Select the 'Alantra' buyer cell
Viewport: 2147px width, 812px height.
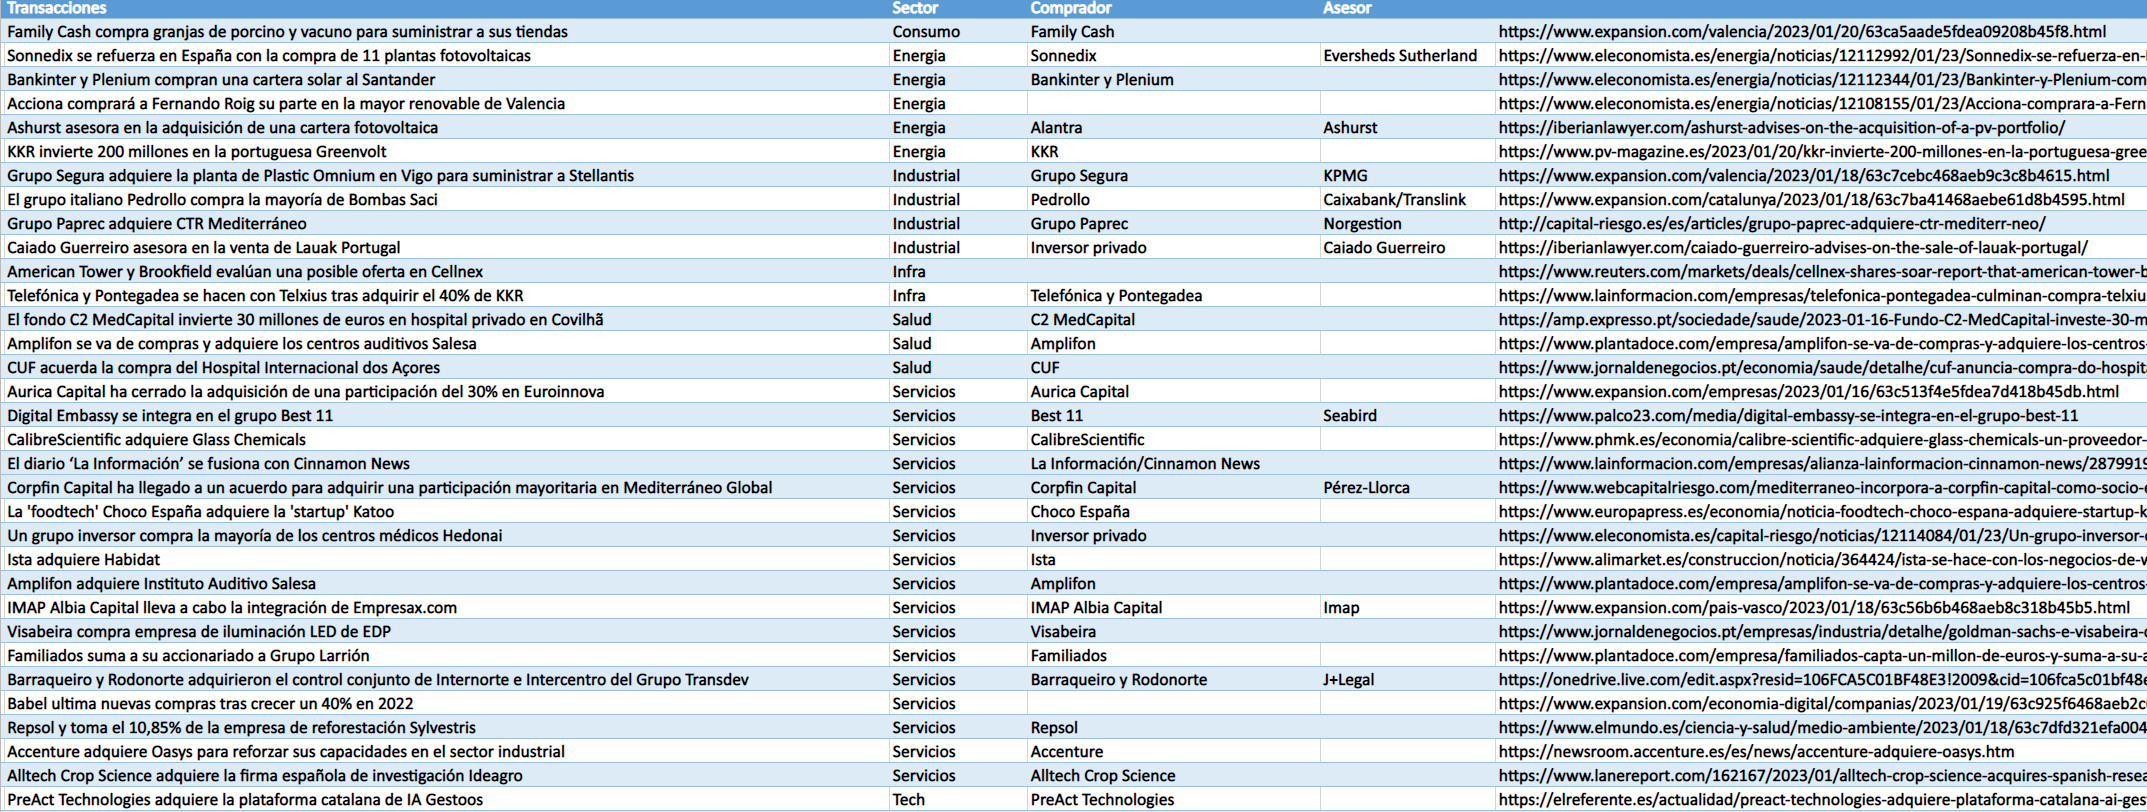coord(1172,128)
